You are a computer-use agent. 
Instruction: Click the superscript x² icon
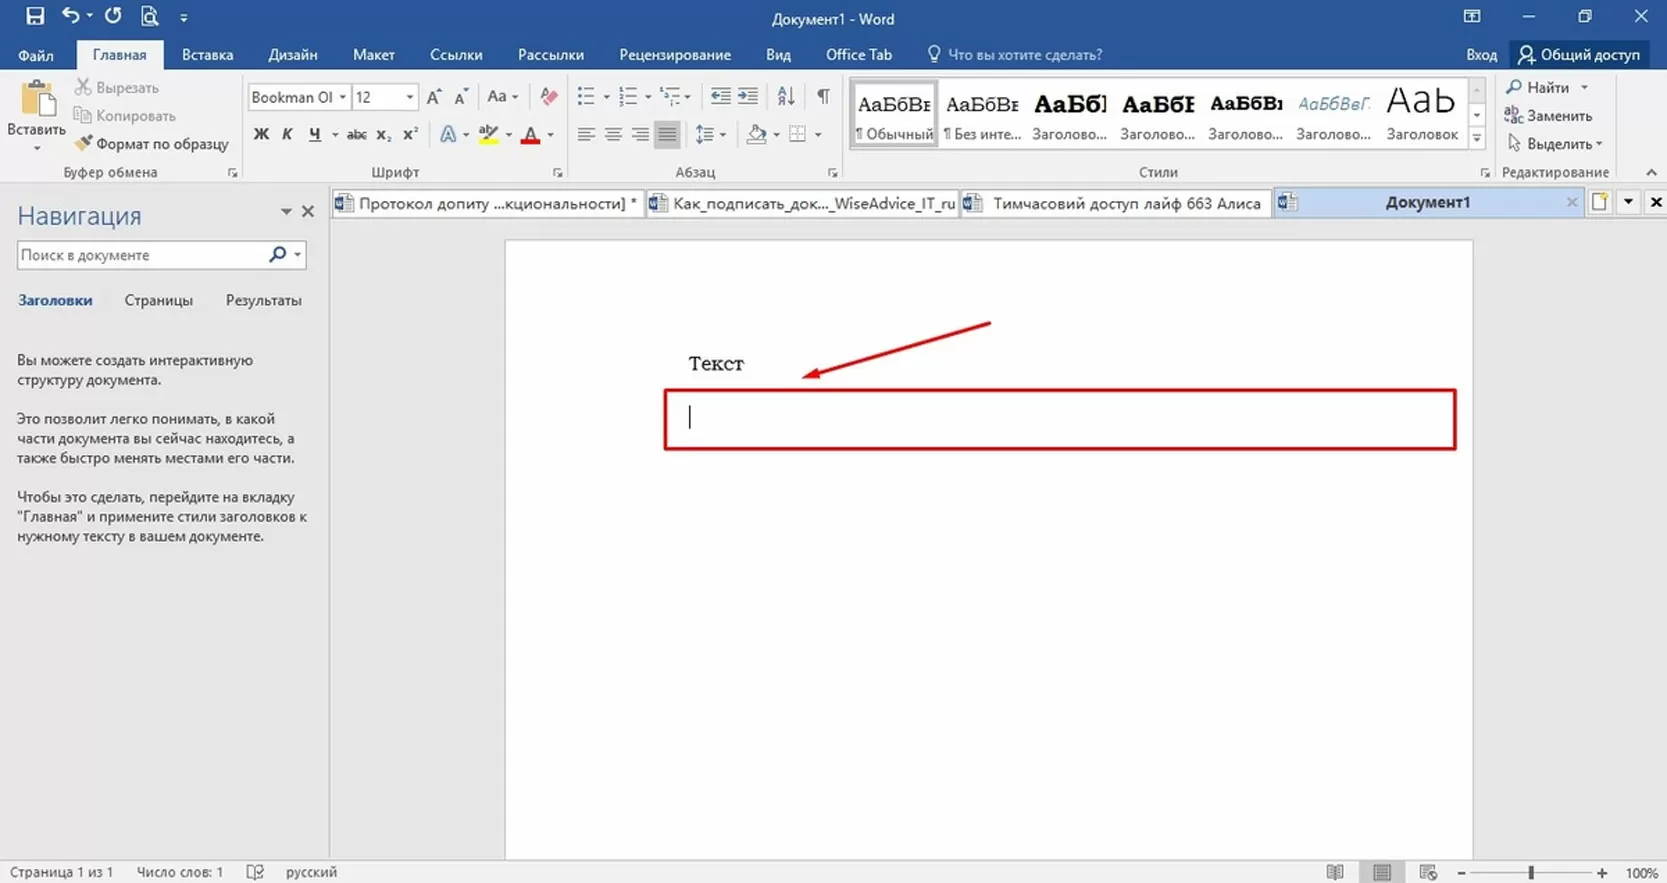pos(410,135)
